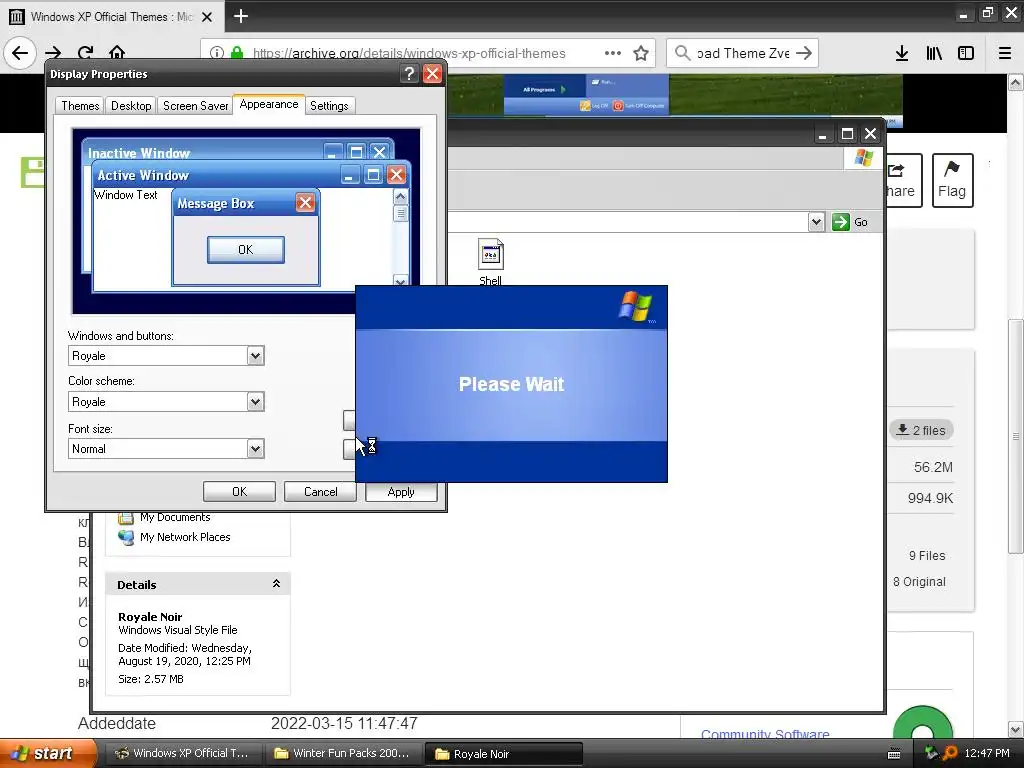This screenshot has height=768, width=1024.
Task: Click preview window scrollbar up arrow
Action: click(400, 196)
